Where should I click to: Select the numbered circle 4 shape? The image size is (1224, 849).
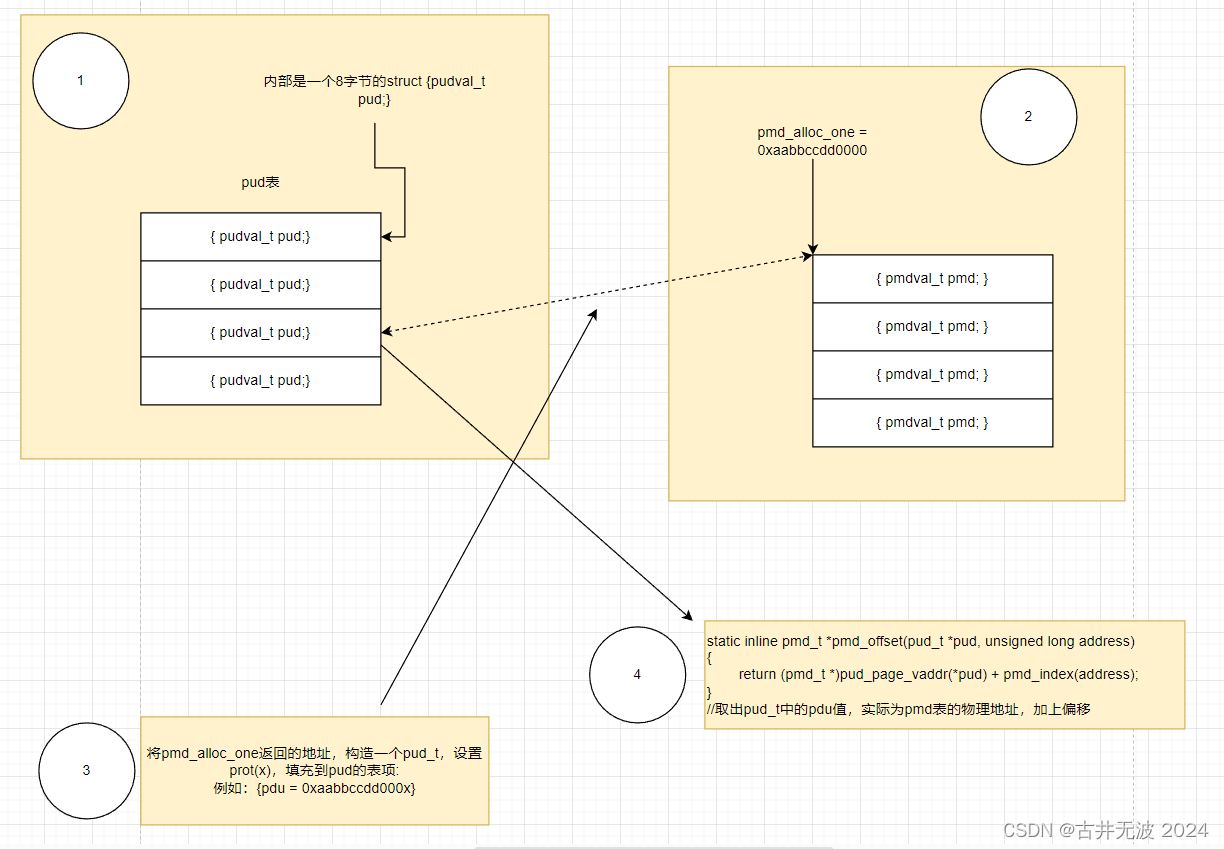637,674
